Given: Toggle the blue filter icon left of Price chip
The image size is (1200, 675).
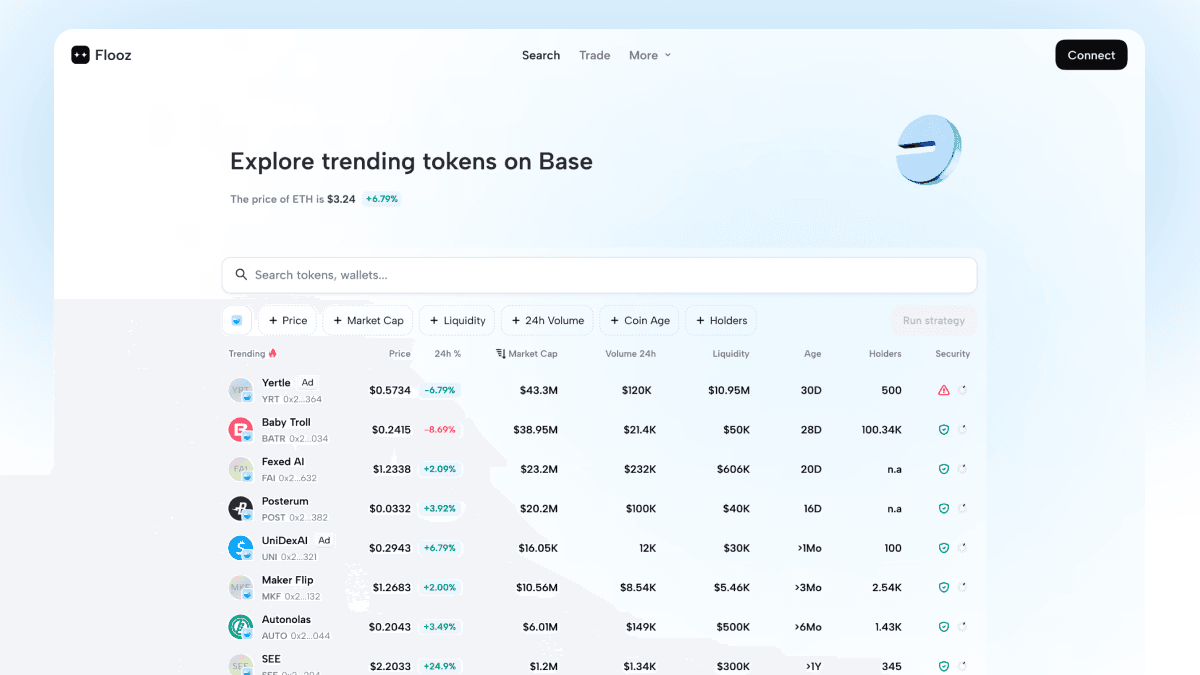Looking at the screenshot, I should coord(236,320).
